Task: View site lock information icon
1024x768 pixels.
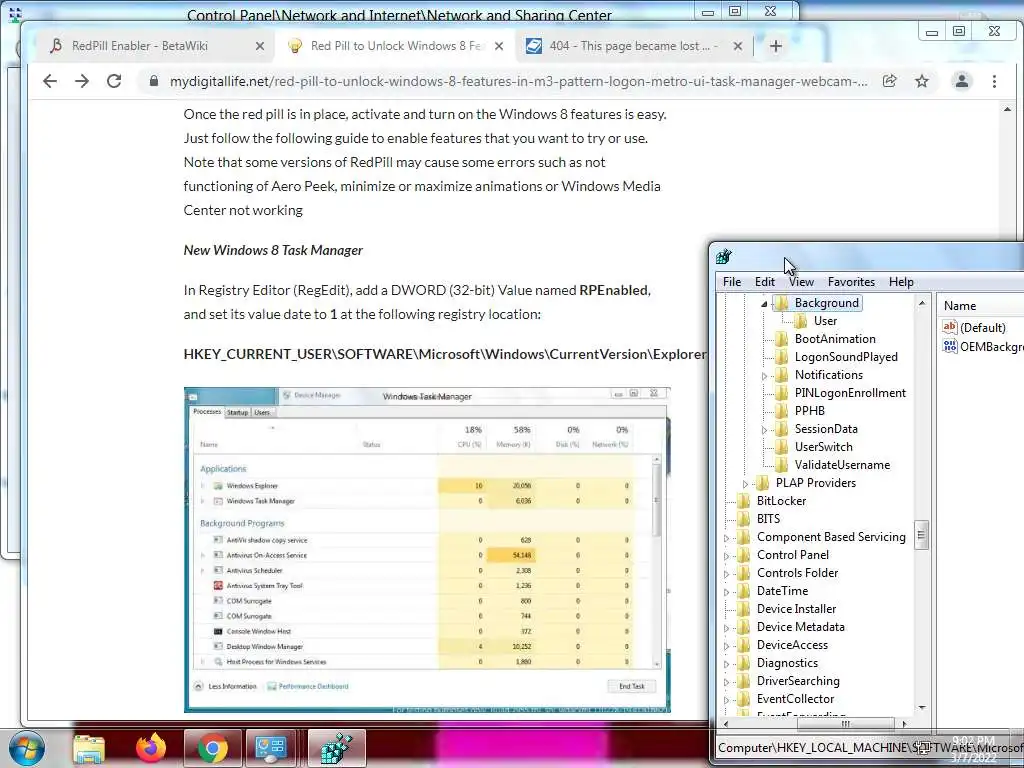Action: (153, 81)
